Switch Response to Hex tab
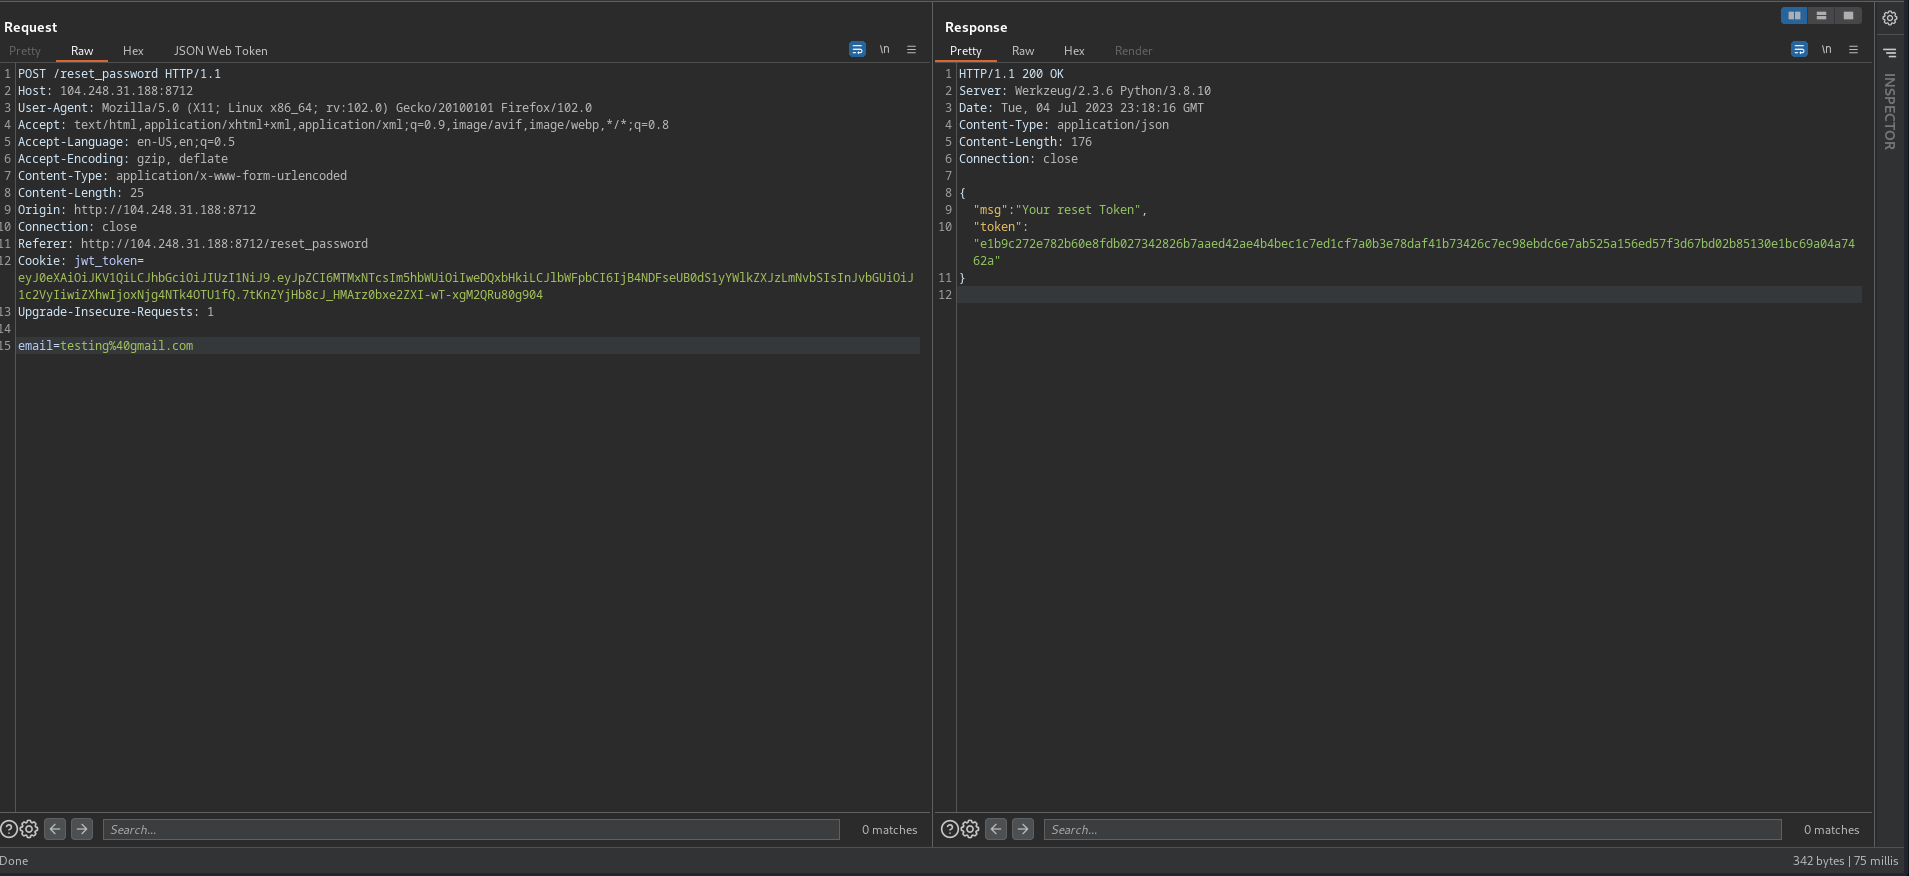The image size is (1909, 876). tap(1074, 51)
